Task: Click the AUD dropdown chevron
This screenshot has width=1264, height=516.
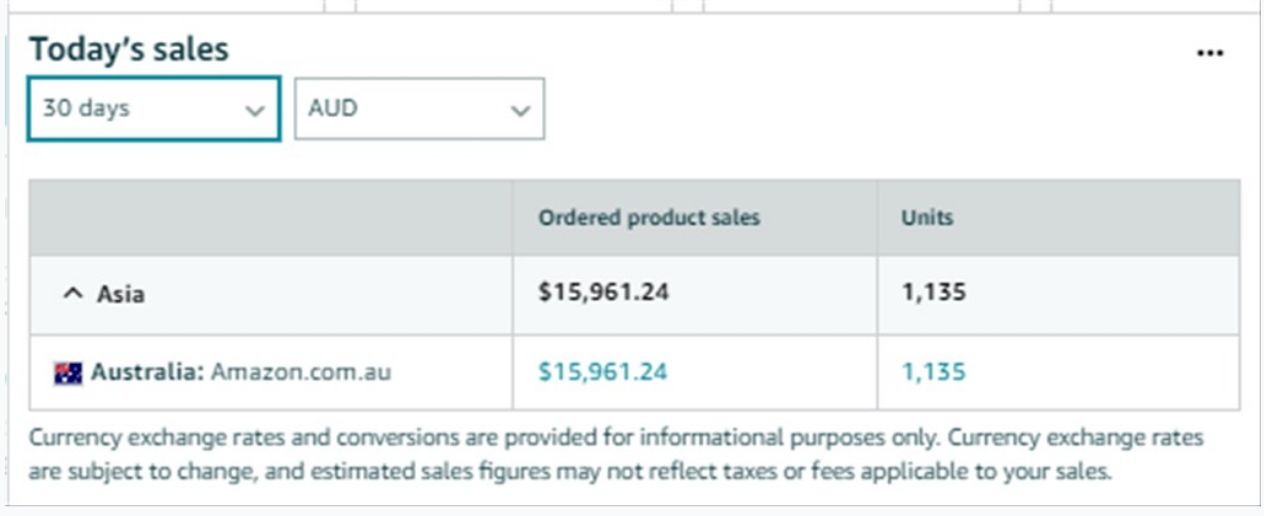Action: (x=520, y=110)
